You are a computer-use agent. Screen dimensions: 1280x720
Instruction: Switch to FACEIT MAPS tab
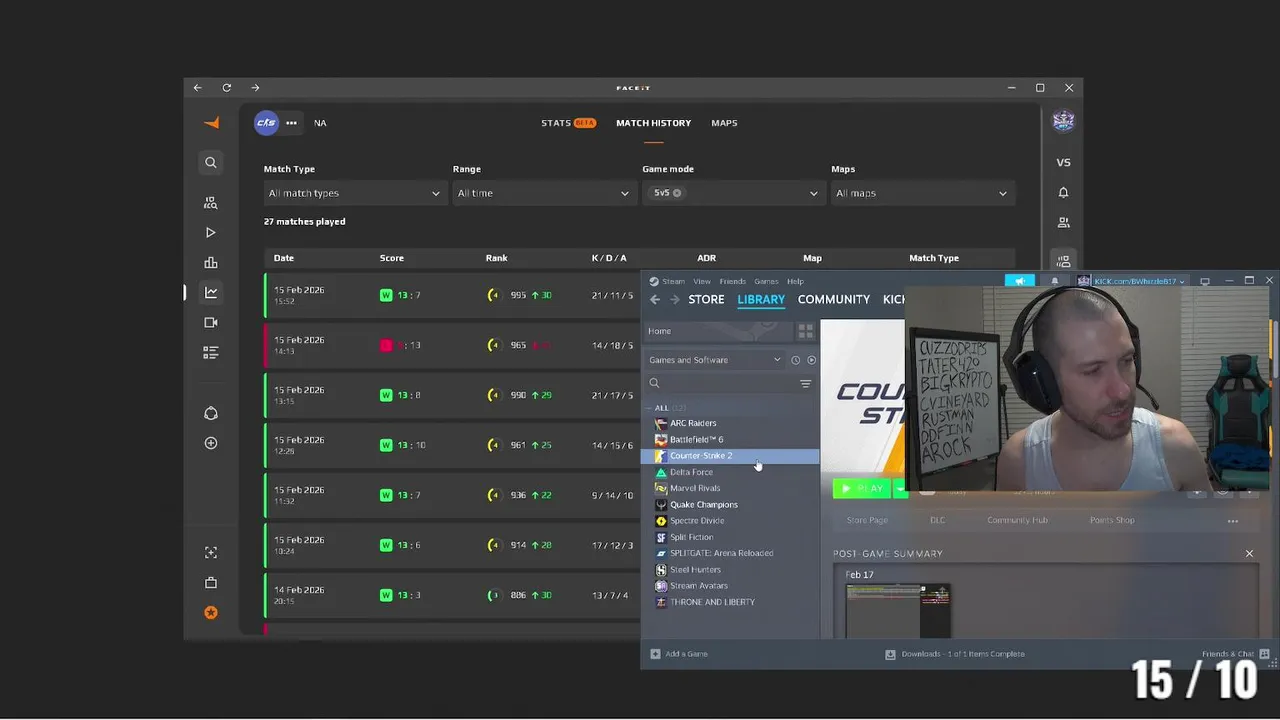click(x=724, y=123)
